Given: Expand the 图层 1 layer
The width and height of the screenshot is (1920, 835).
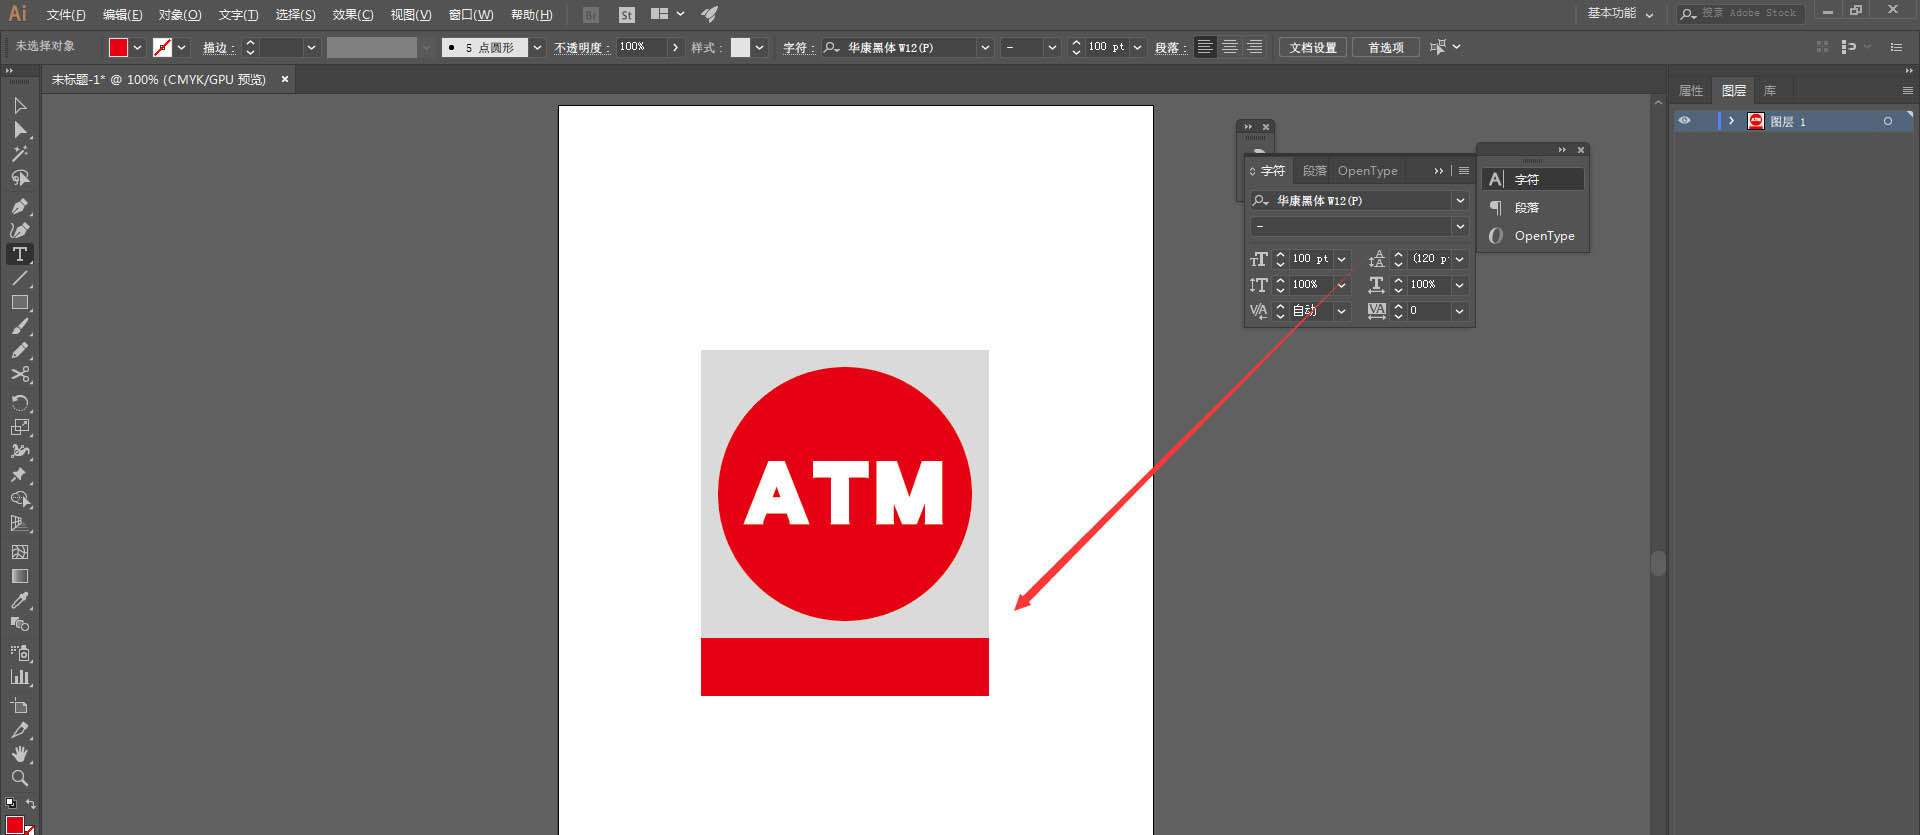Looking at the screenshot, I should tap(1731, 121).
